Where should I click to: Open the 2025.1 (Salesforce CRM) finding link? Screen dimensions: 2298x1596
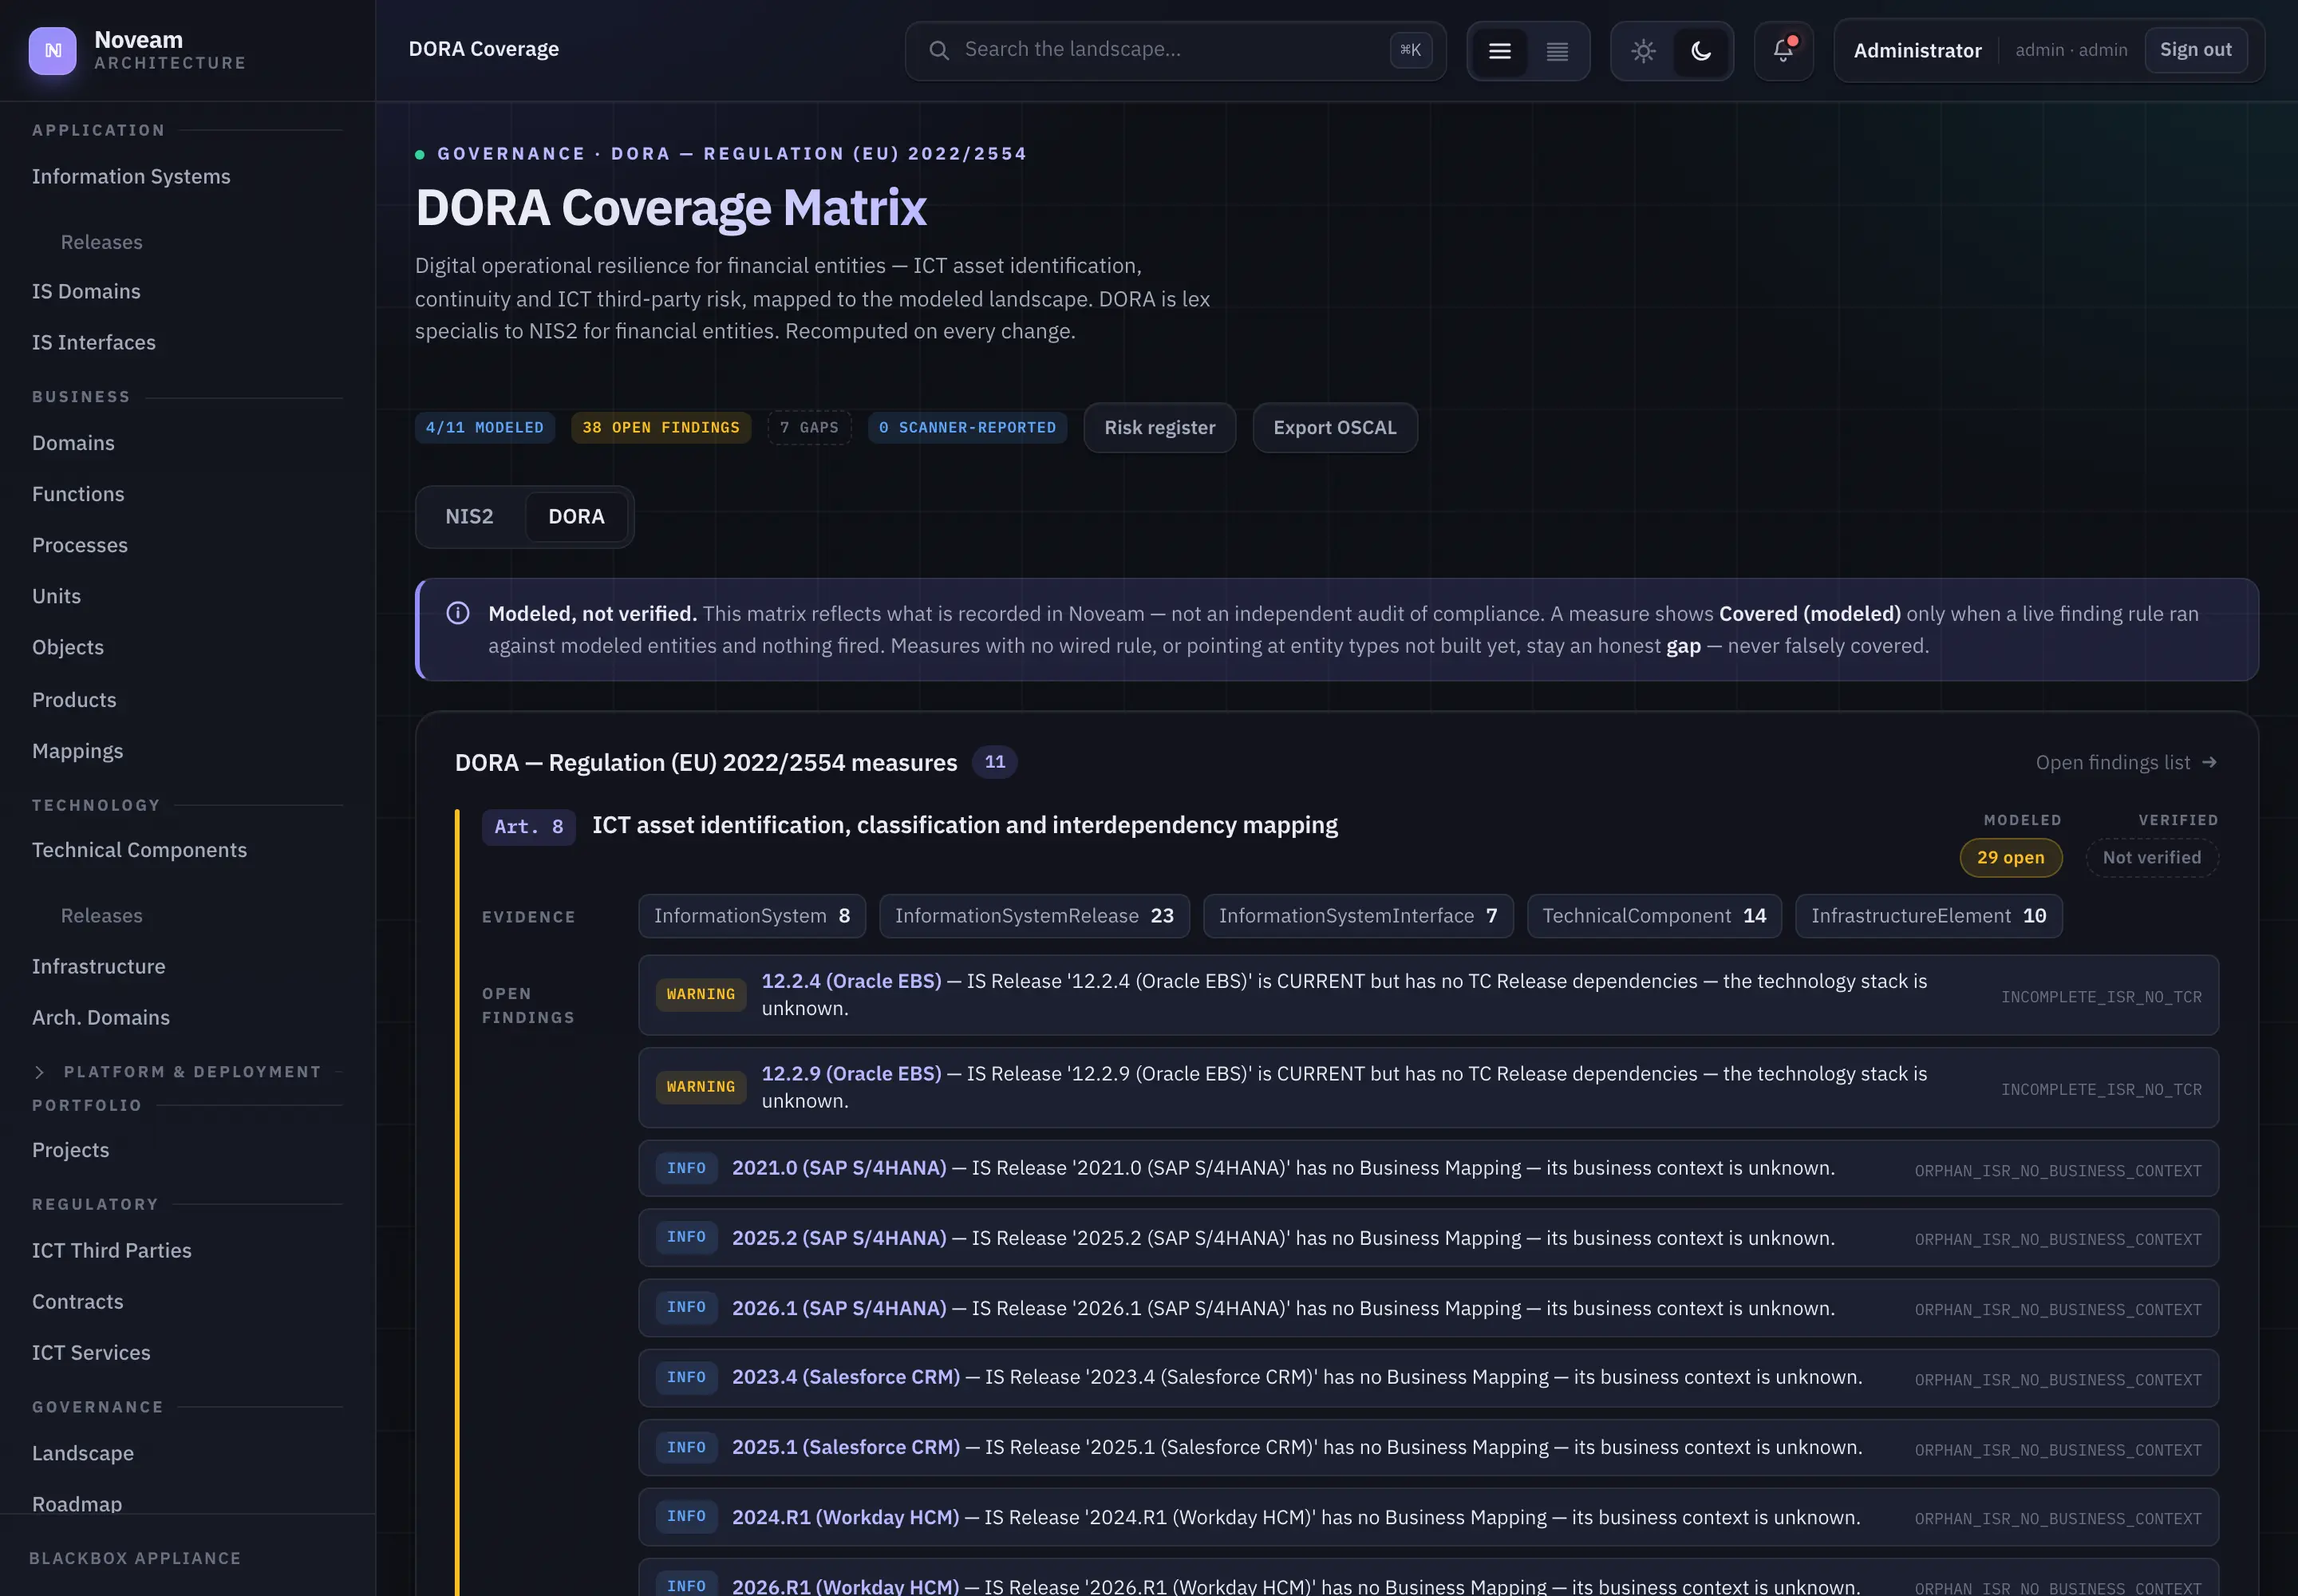pyautogui.click(x=846, y=1447)
